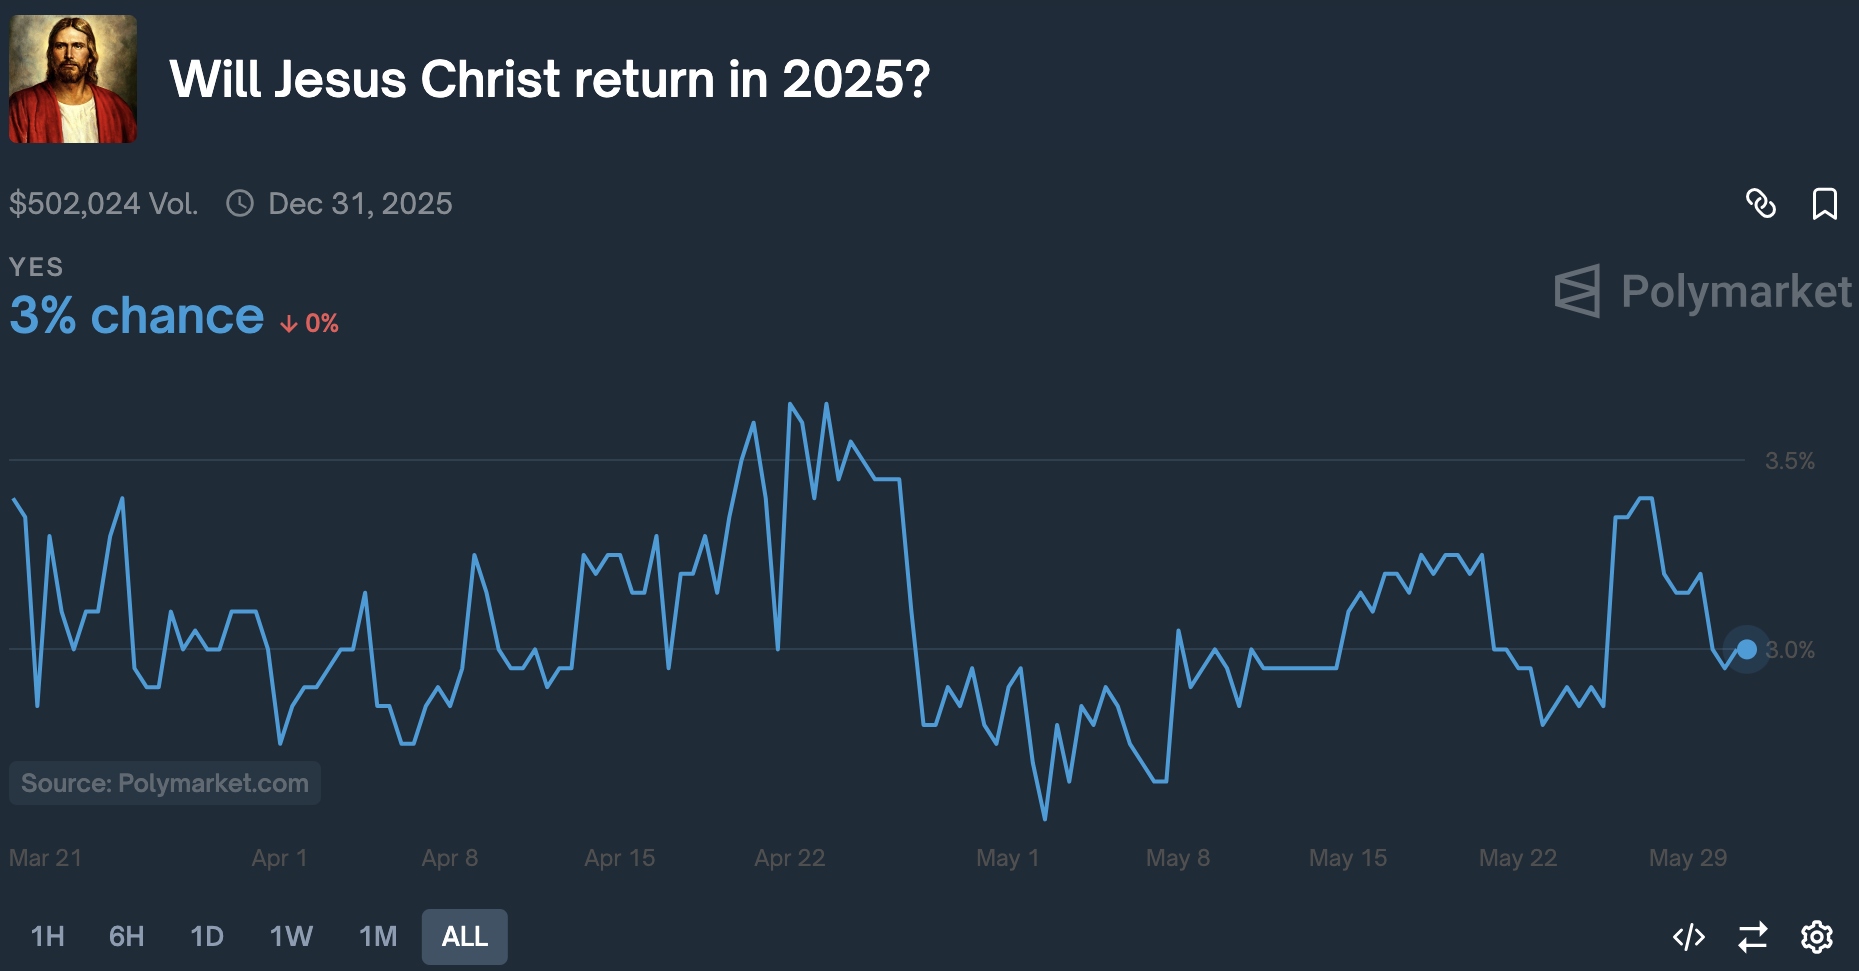Click the swap arrows icon
The height and width of the screenshot is (971, 1859).
click(1752, 937)
